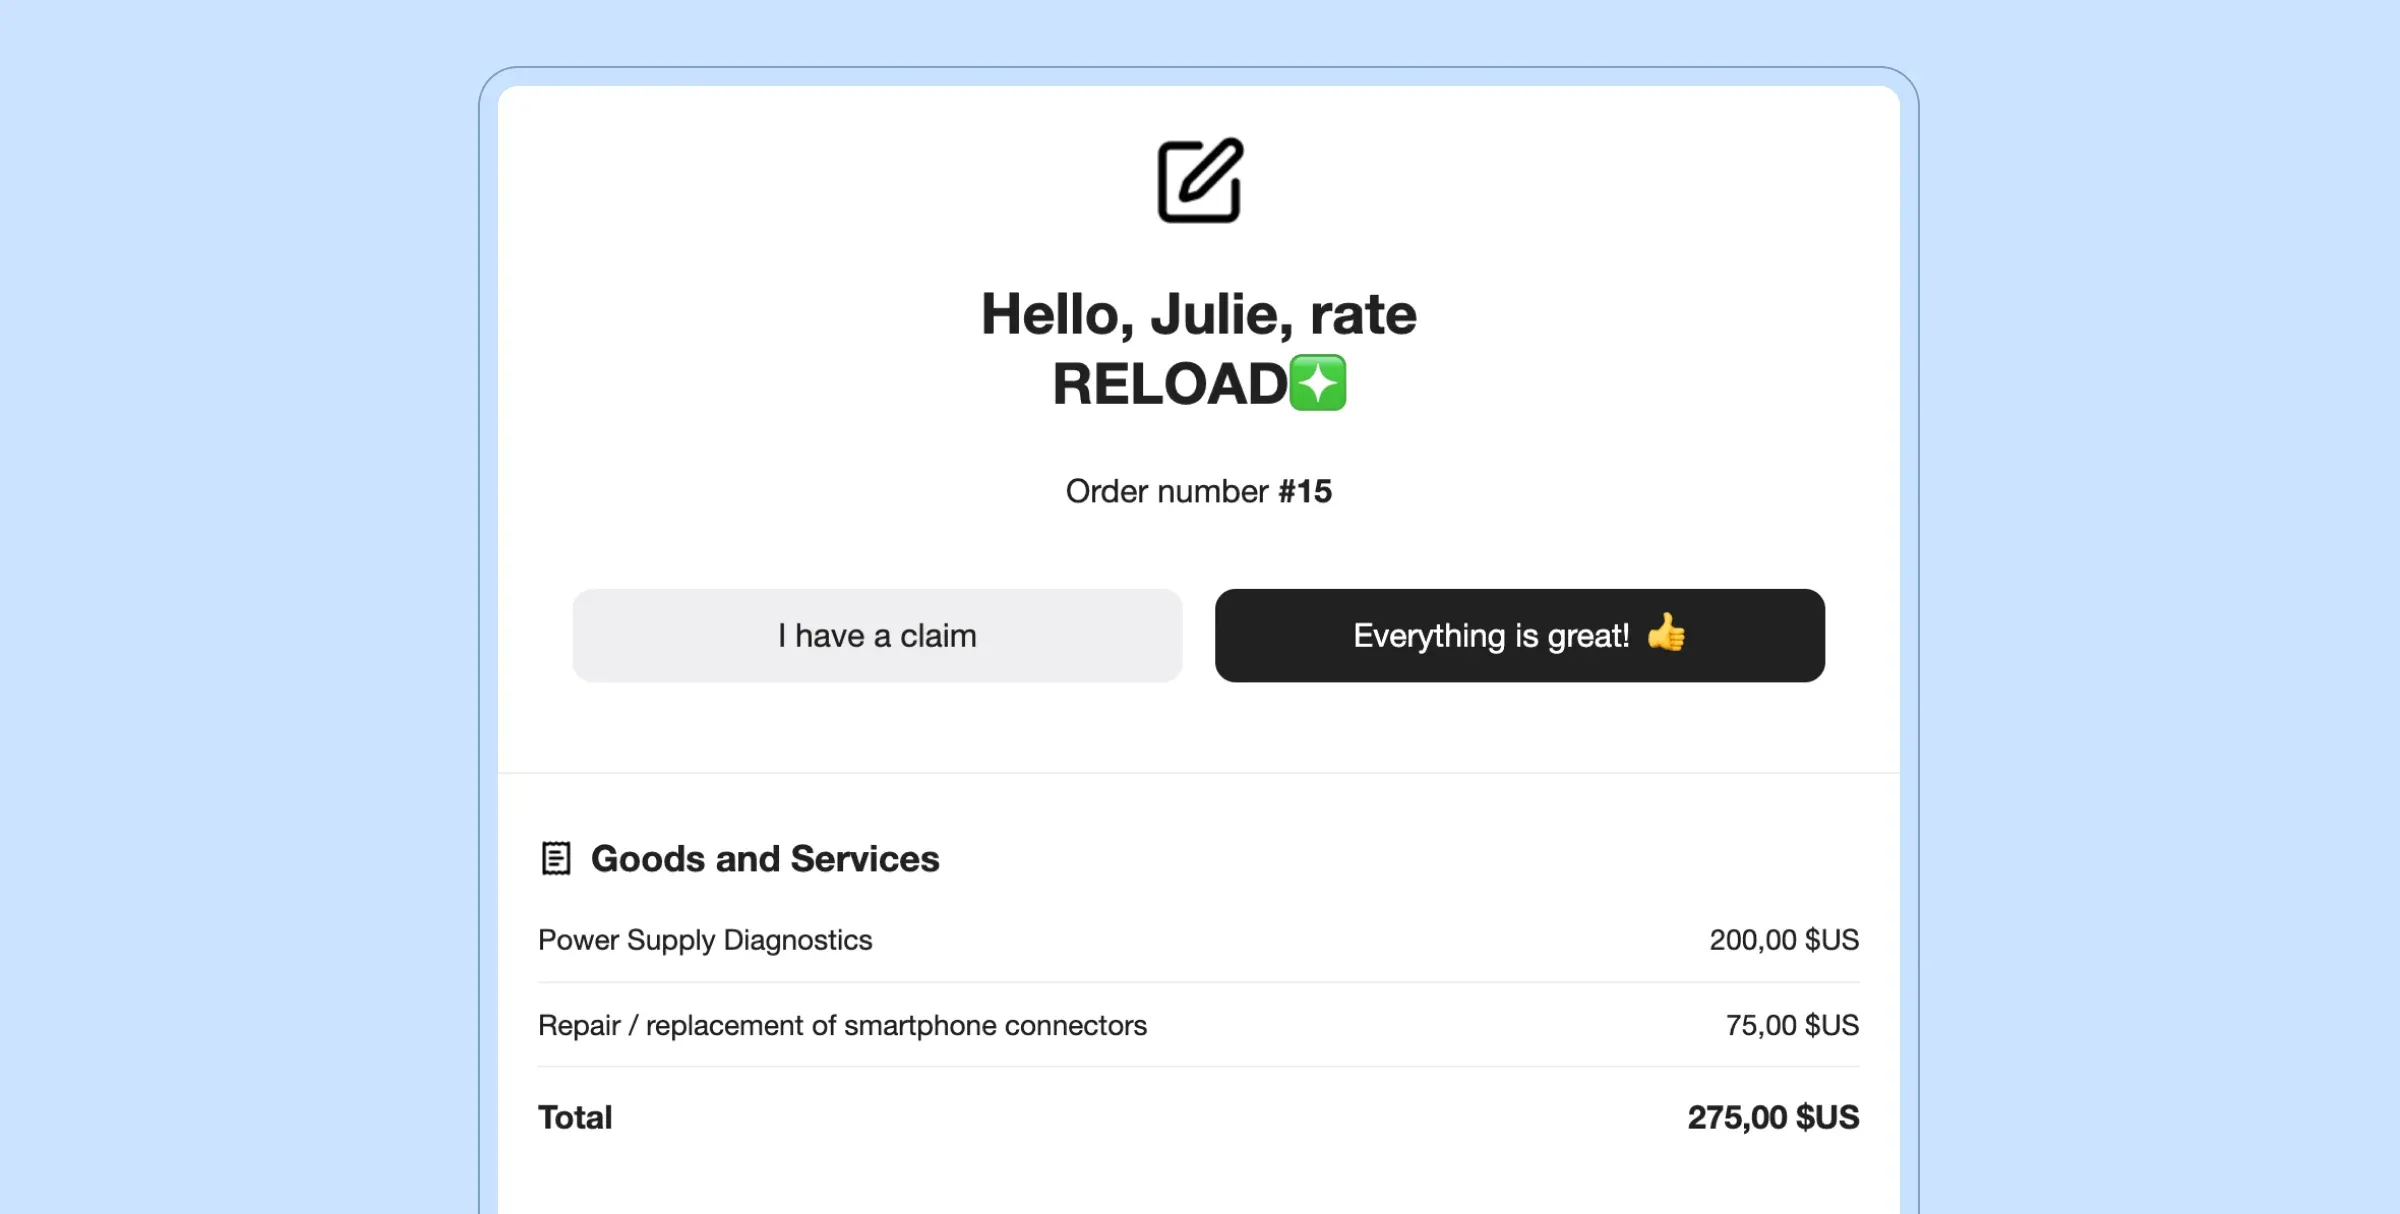Select the document lines icon near the section header

(x=557, y=858)
